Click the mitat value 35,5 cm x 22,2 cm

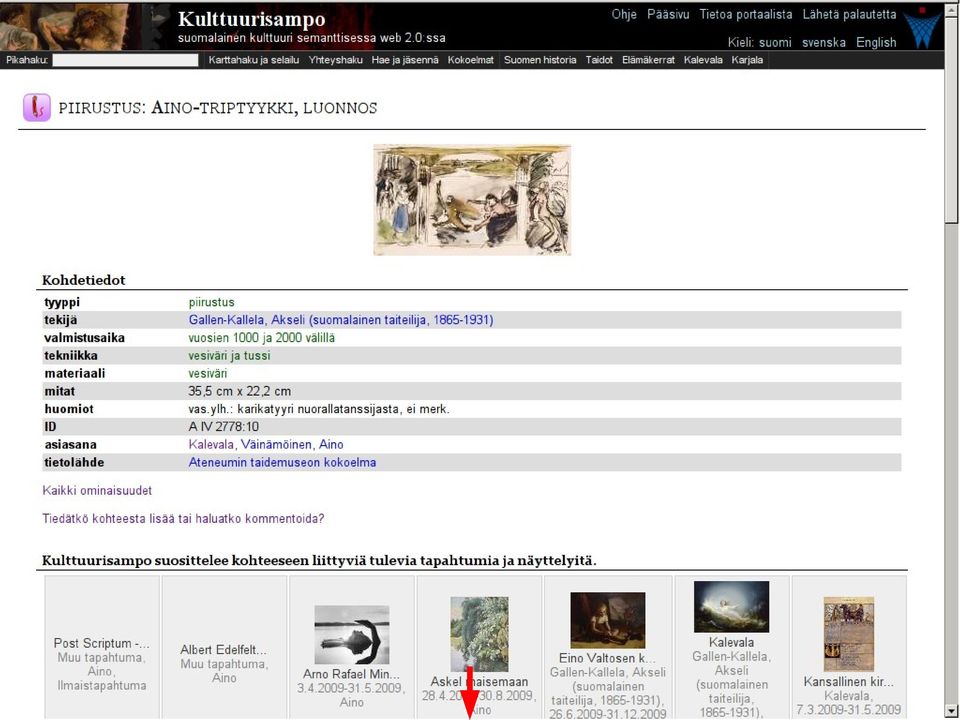[239, 391]
